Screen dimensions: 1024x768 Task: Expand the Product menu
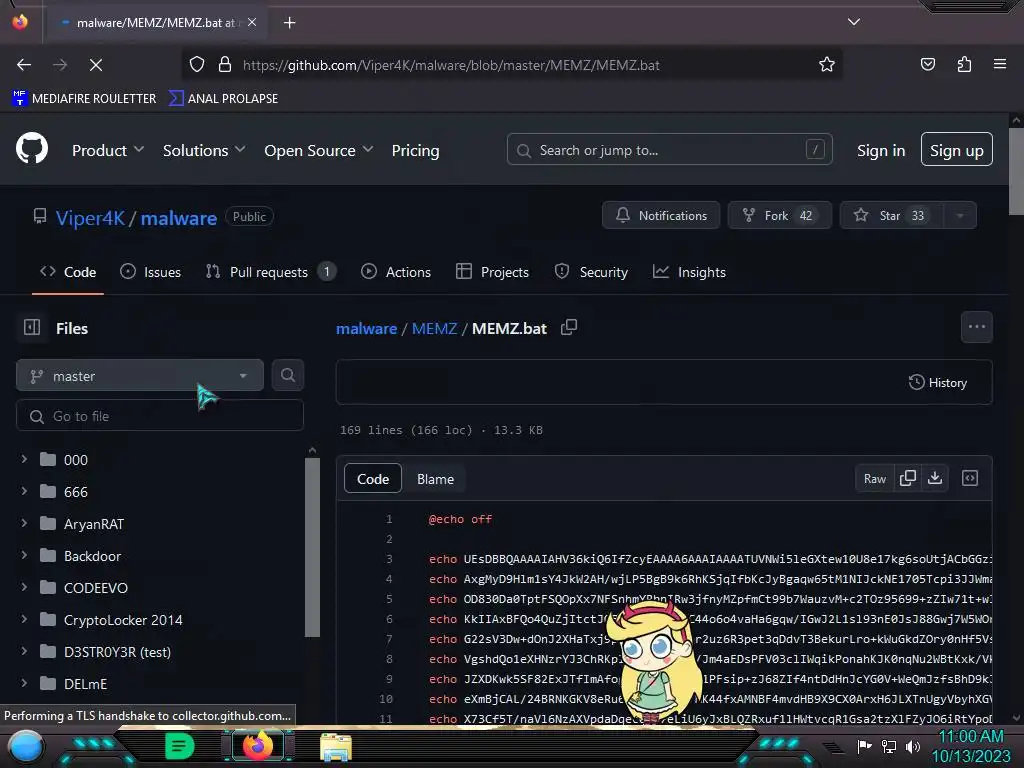[x=108, y=150]
